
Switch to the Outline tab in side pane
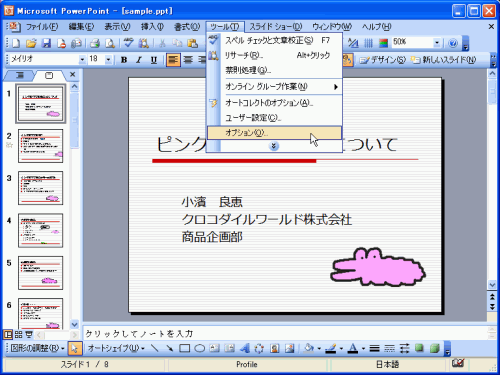pyautogui.click(x=20, y=75)
